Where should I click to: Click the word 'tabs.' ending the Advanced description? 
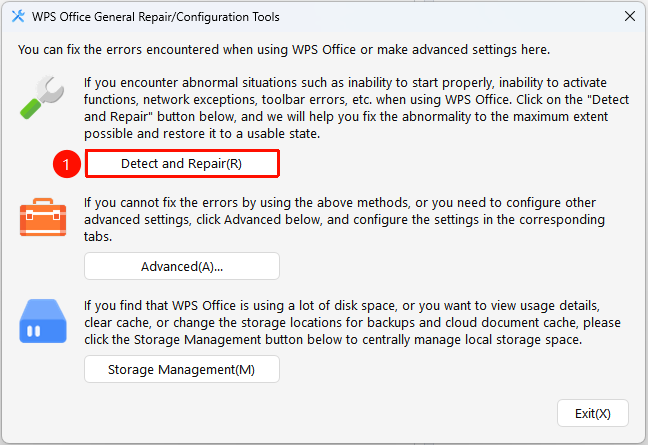coord(98,237)
